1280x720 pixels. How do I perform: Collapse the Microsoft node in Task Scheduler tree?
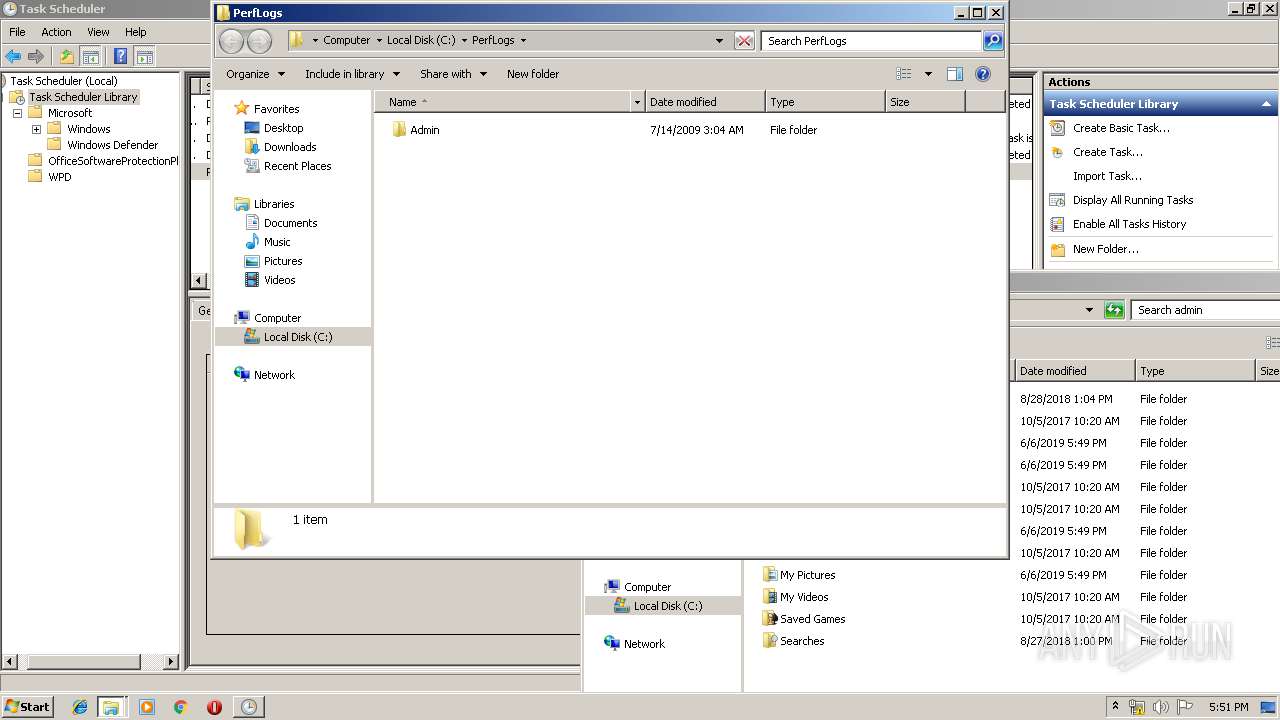point(17,113)
